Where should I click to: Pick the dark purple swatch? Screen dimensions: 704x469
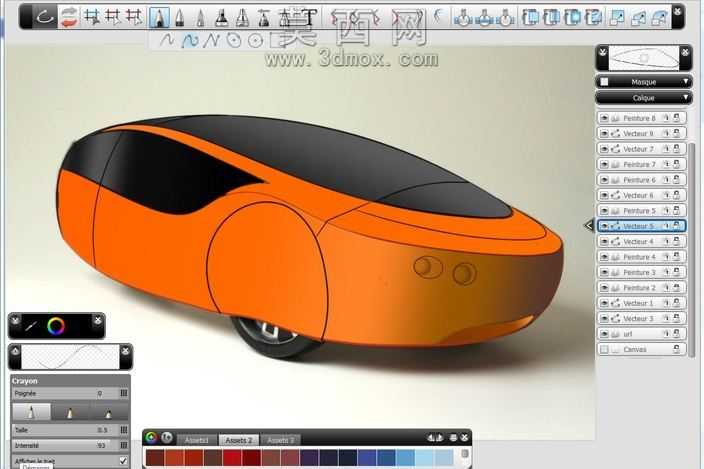click(x=309, y=458)
